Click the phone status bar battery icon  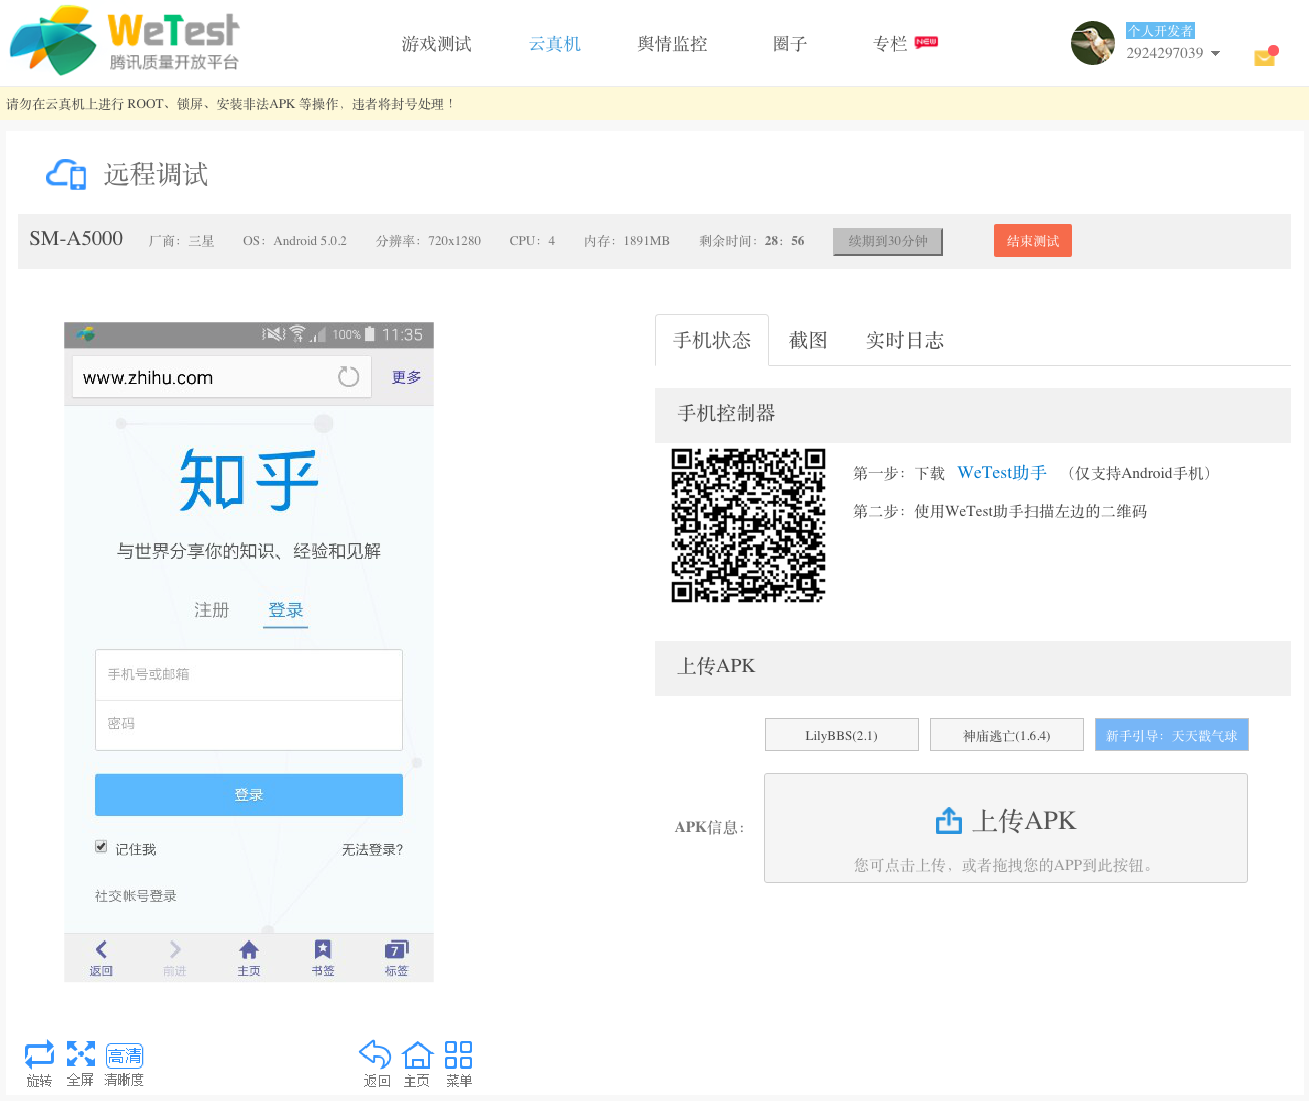370,334
